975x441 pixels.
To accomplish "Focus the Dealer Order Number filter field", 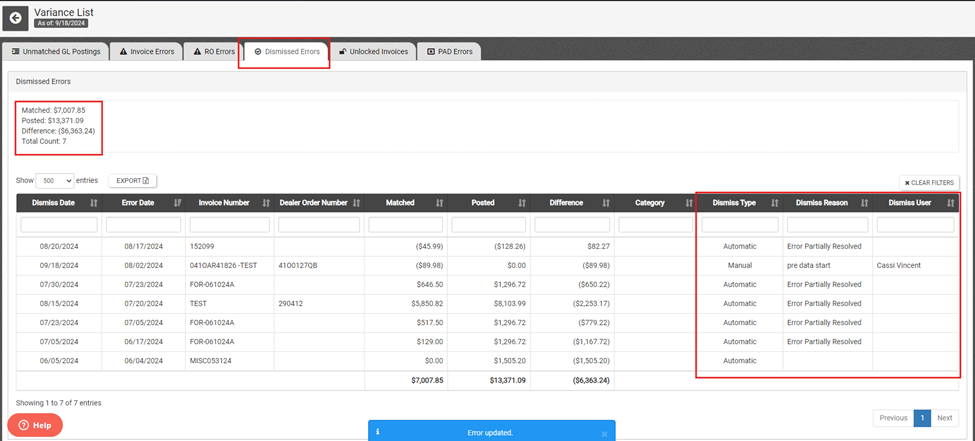I will (319, 225).
